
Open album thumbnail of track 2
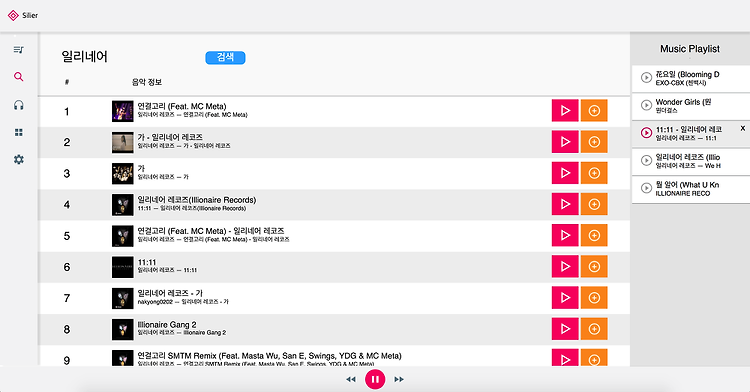(x=122, y=142)
